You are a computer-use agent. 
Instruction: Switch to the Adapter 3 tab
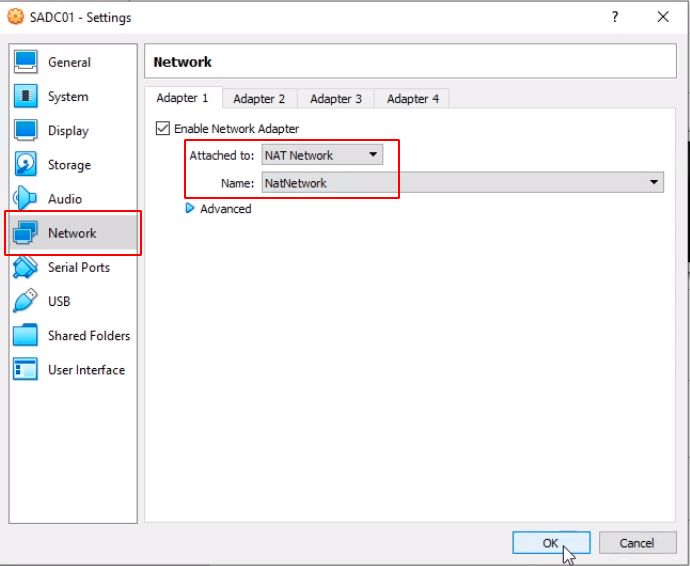tap(336, 99)
